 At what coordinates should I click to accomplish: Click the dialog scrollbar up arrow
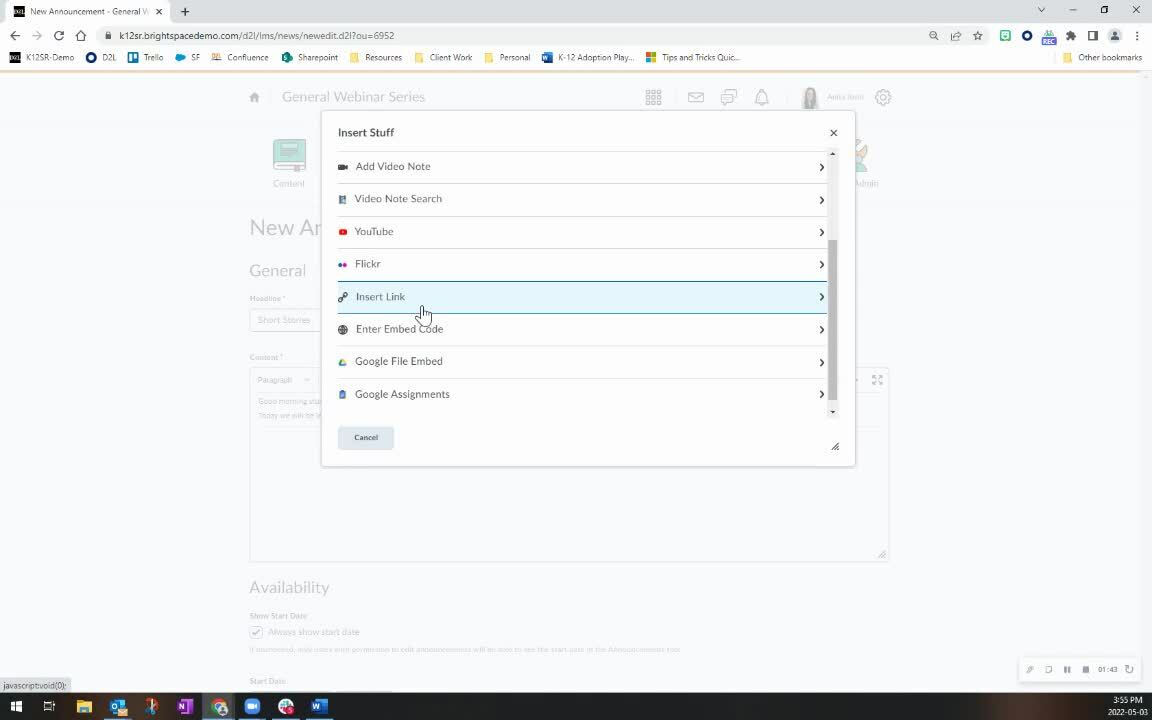point(832,154)
